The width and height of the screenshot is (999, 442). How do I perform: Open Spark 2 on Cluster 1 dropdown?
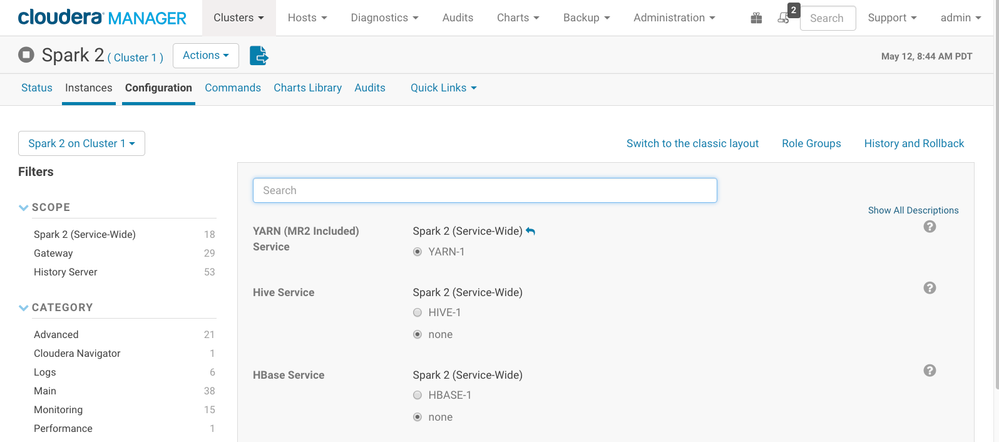(82, 143)
